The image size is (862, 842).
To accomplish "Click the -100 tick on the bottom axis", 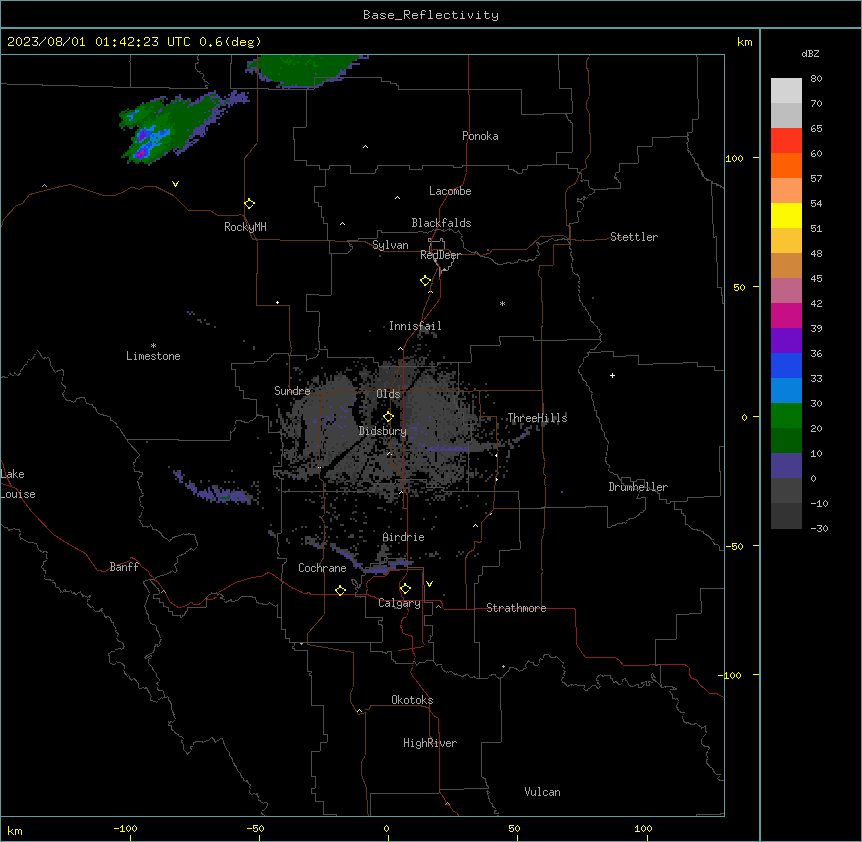I will click(125, 828).
